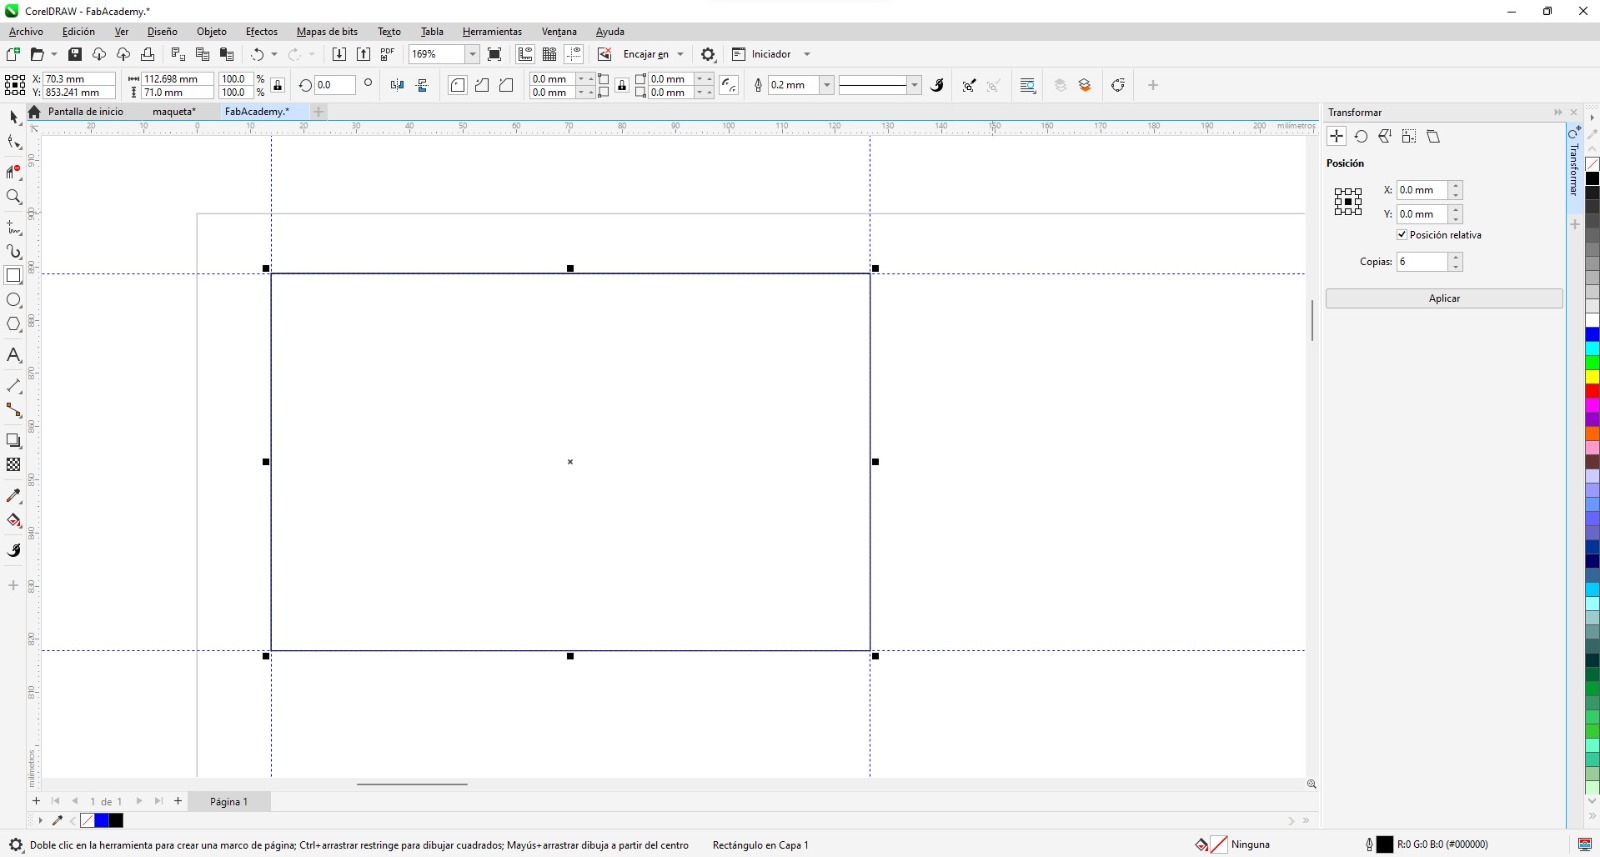Screen dimensions: 1600x857
Task: Expand the Encajar en dropdown
Action: point(680,54)
